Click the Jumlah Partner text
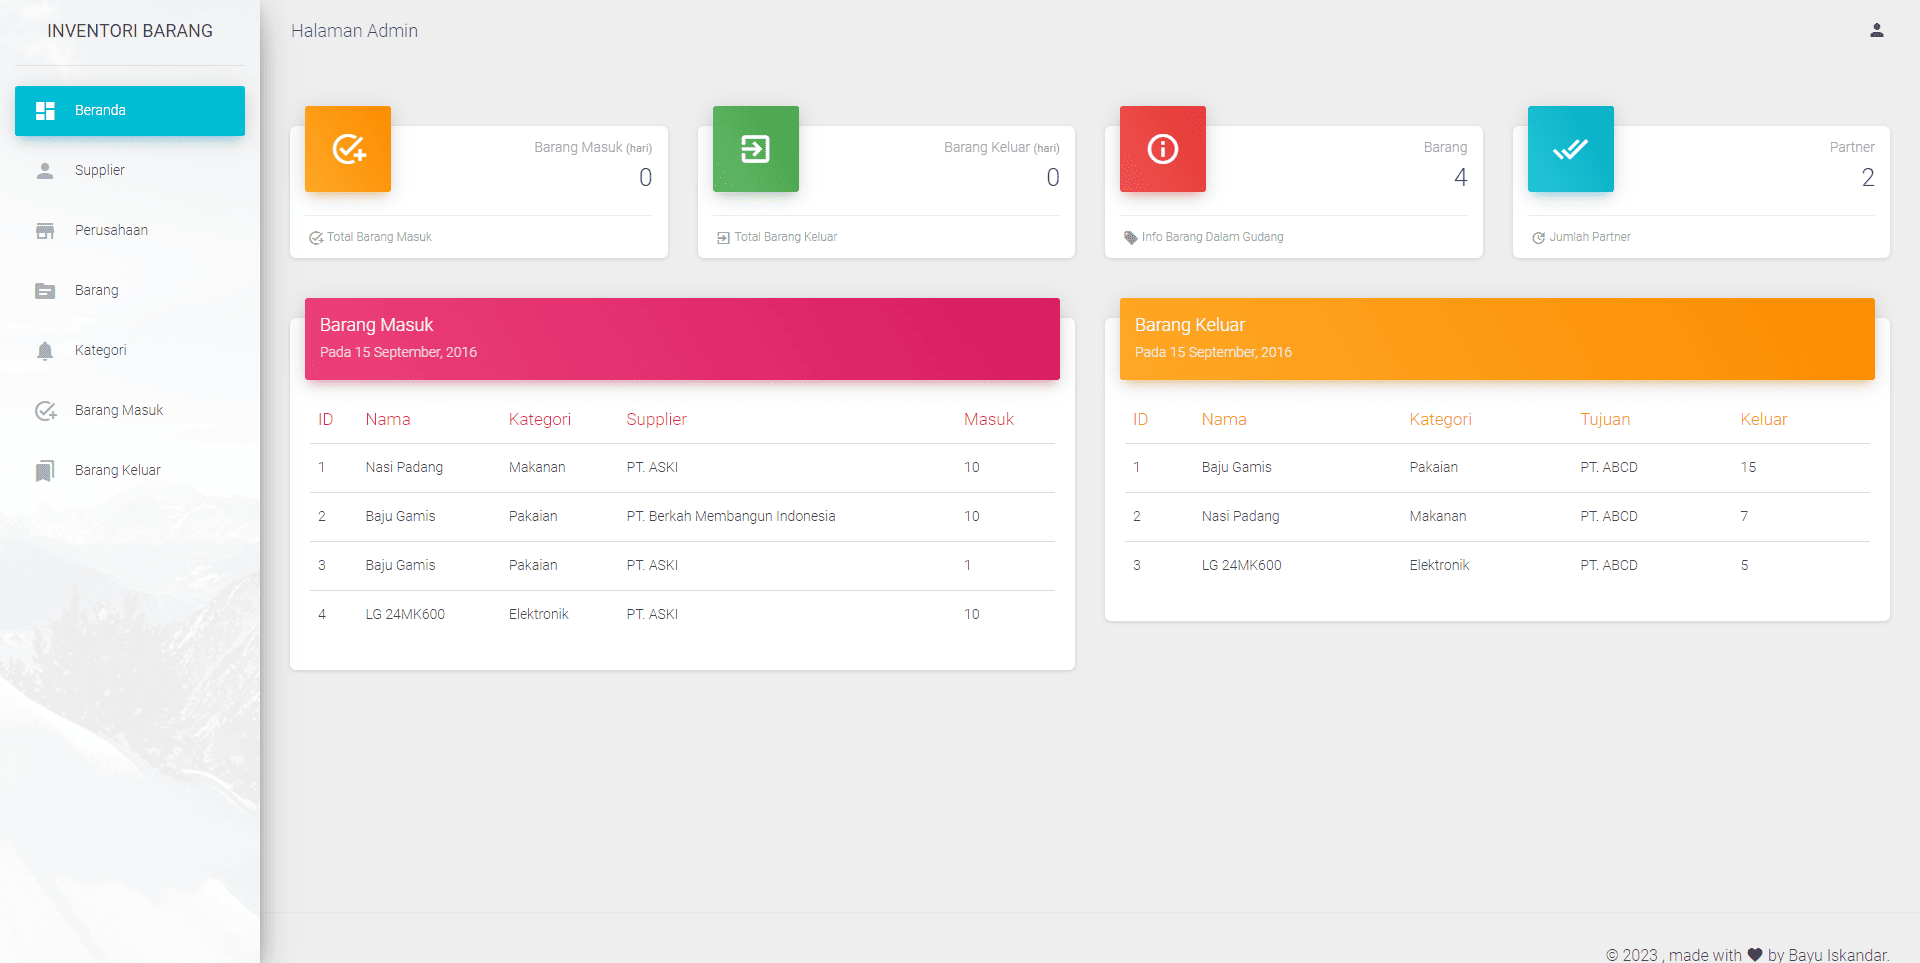The height and width of the screenshot is (963, 1920). pos(1590,237)
